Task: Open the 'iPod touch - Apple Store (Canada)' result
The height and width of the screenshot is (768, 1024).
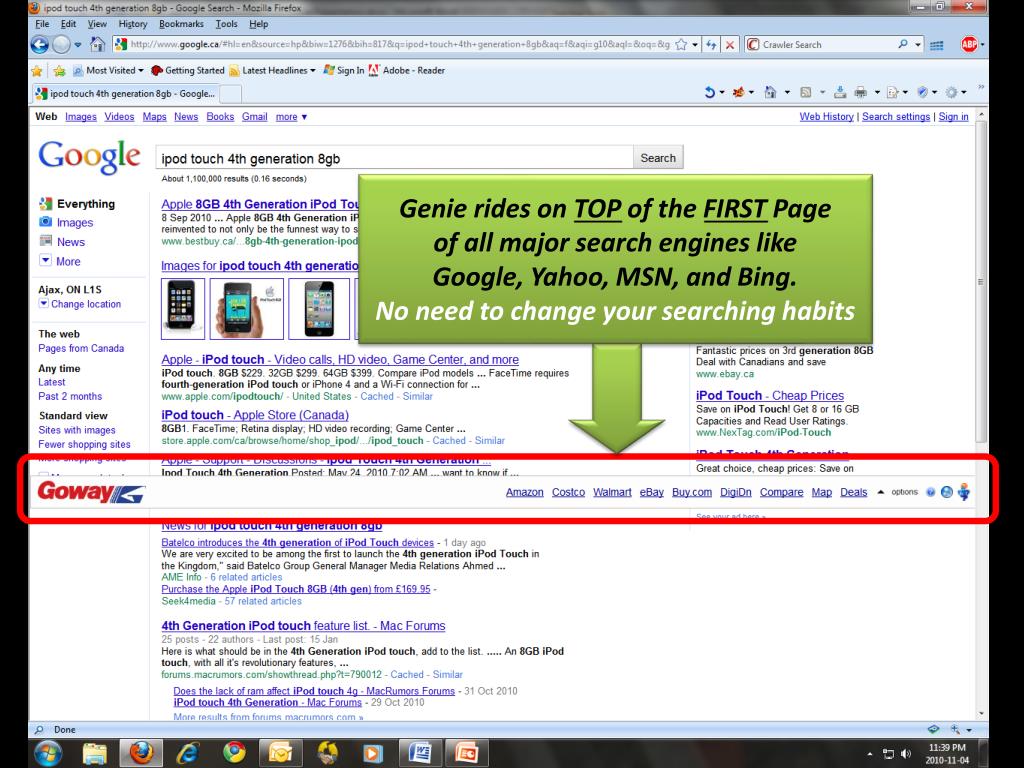Action: [255, 415]
